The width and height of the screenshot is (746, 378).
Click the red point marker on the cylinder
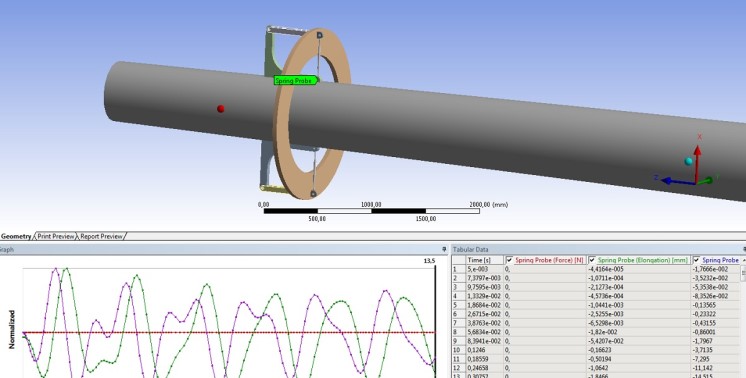click(x=221, y=109)
